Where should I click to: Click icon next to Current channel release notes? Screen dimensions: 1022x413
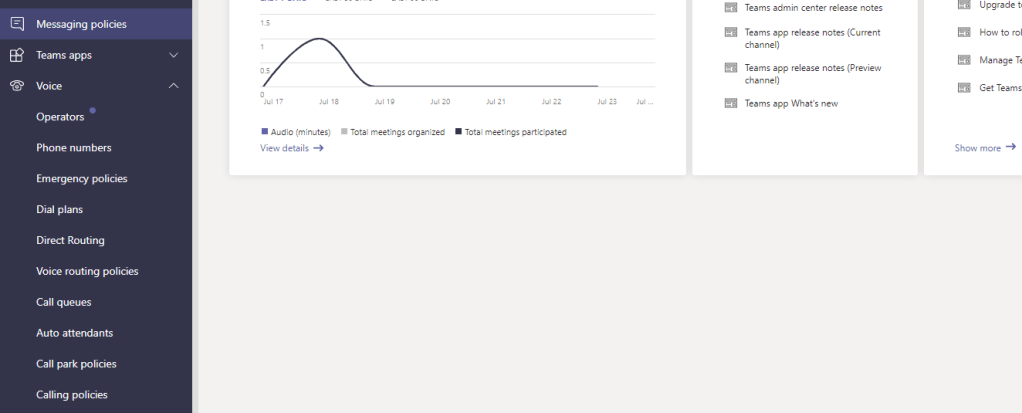731,33
